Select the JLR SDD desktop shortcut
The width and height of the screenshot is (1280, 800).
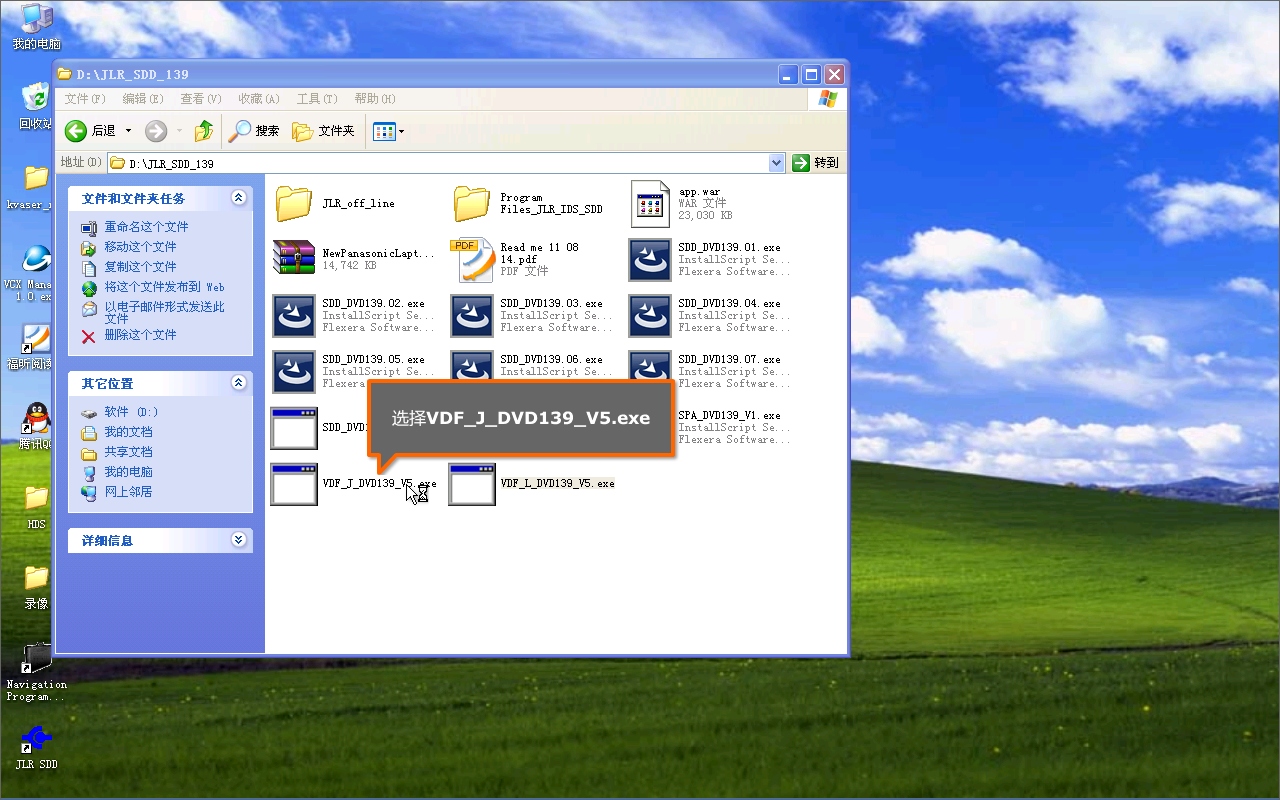(x=36, y=740)
